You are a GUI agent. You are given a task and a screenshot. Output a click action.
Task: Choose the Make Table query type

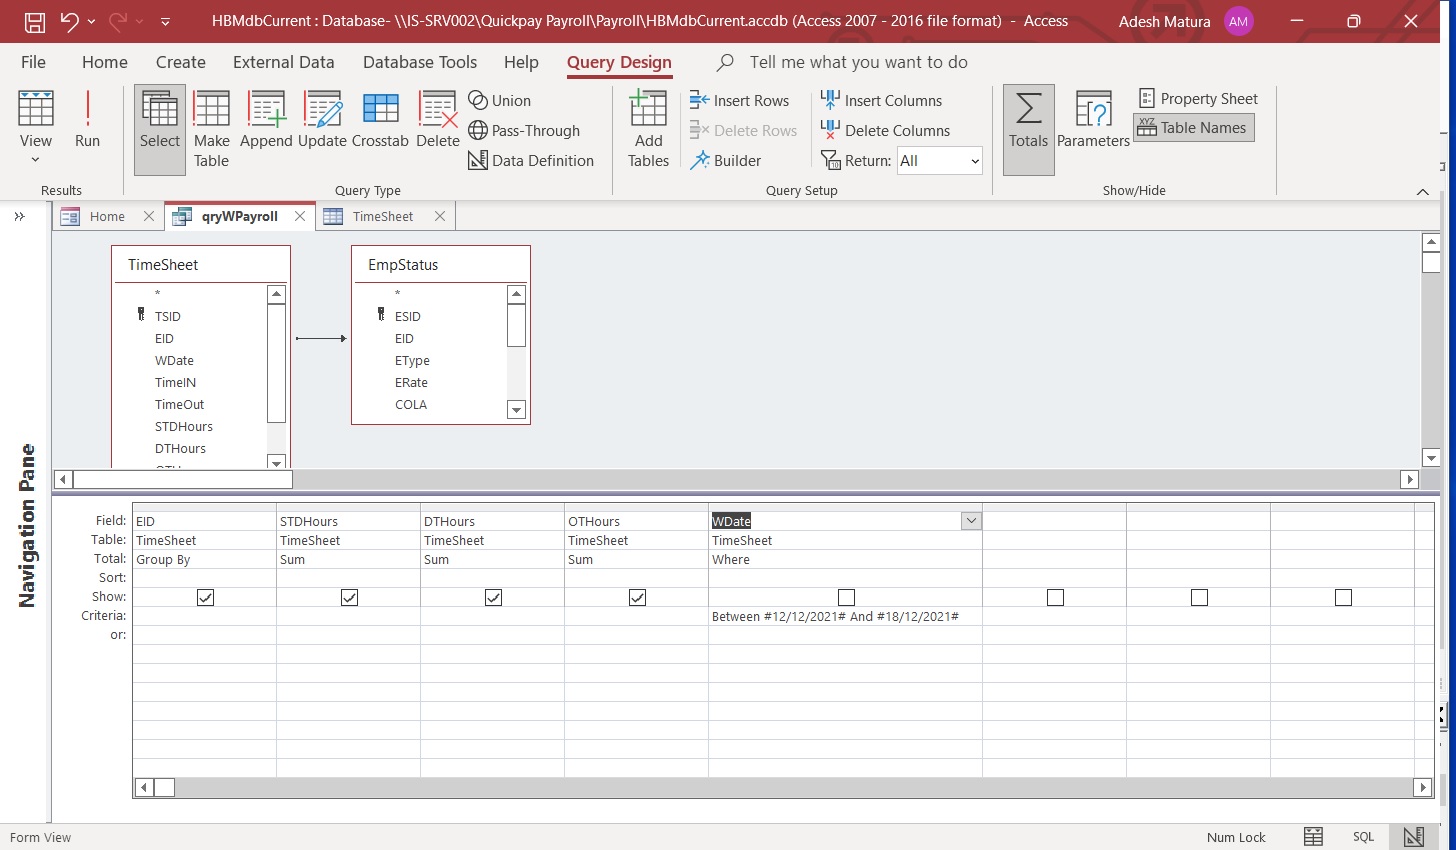[211, 130]
